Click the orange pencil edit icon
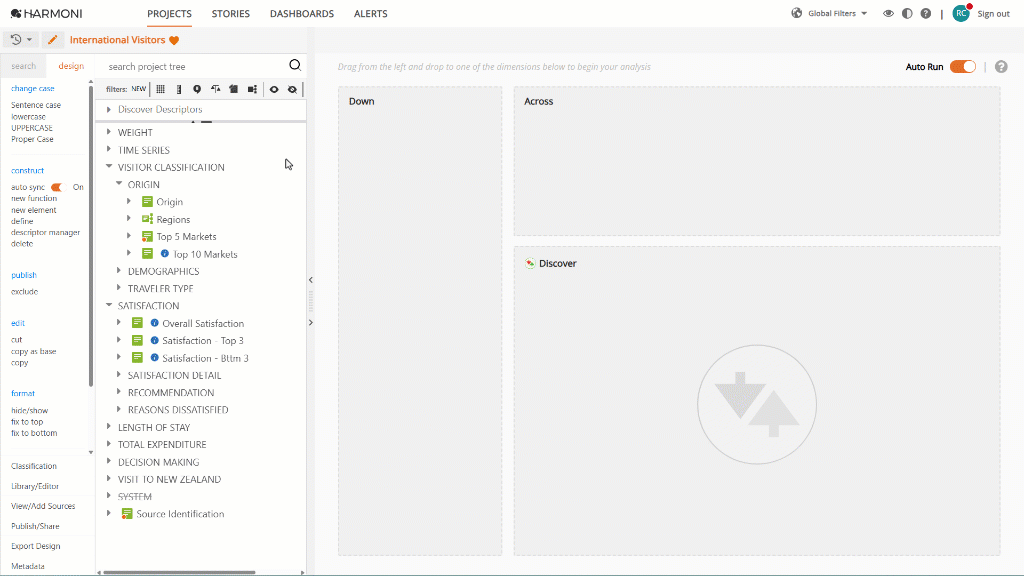The width and height of the screenshot is (1024, 576). tap(53, 40)
